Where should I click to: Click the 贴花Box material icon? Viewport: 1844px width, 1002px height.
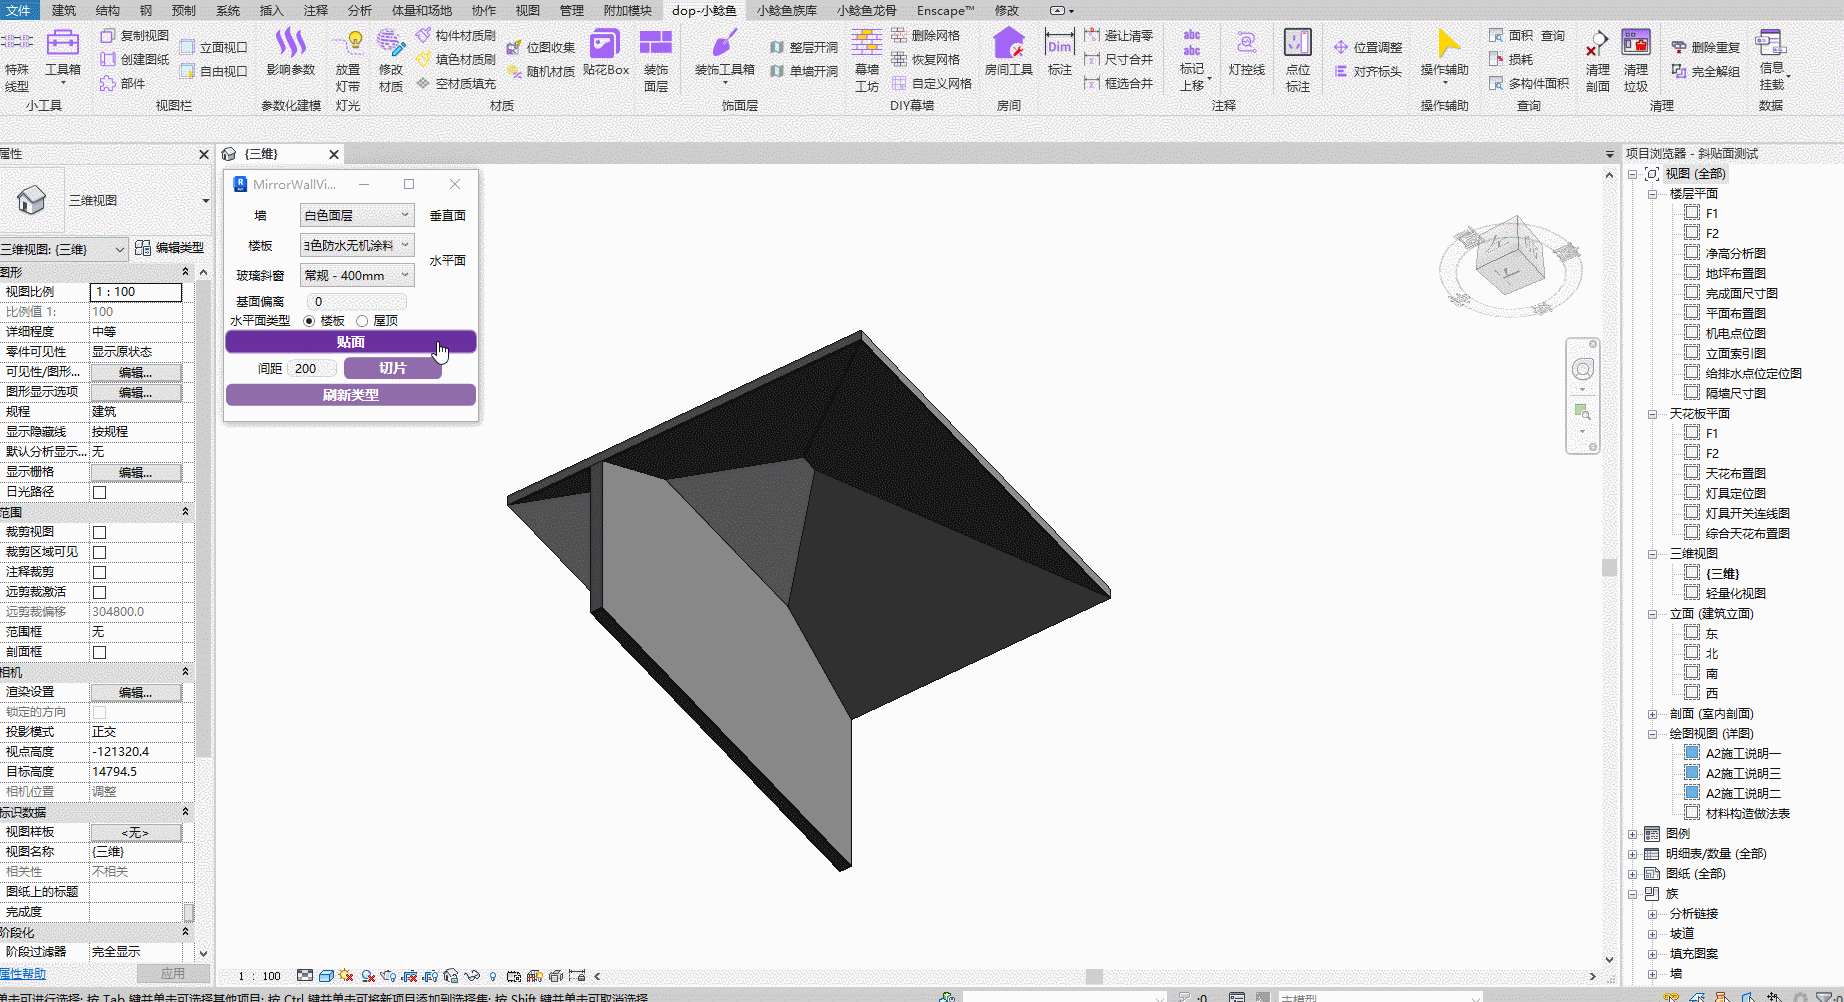click(605, 52)
